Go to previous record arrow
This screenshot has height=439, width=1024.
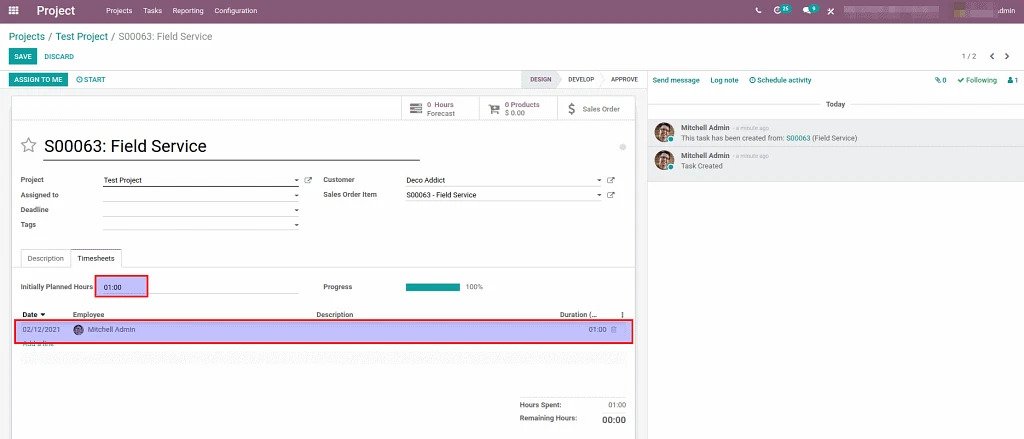coord(992,56)
